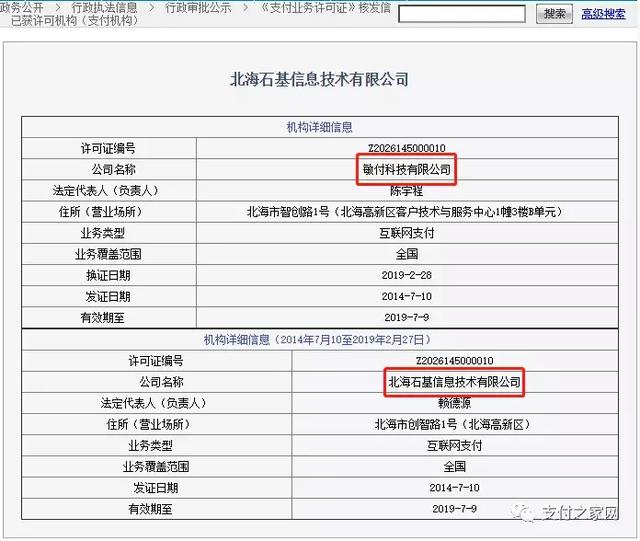Click the first table's 业务类型 label
The width and height of the screenshot is (640, 541).
(102, 233)
